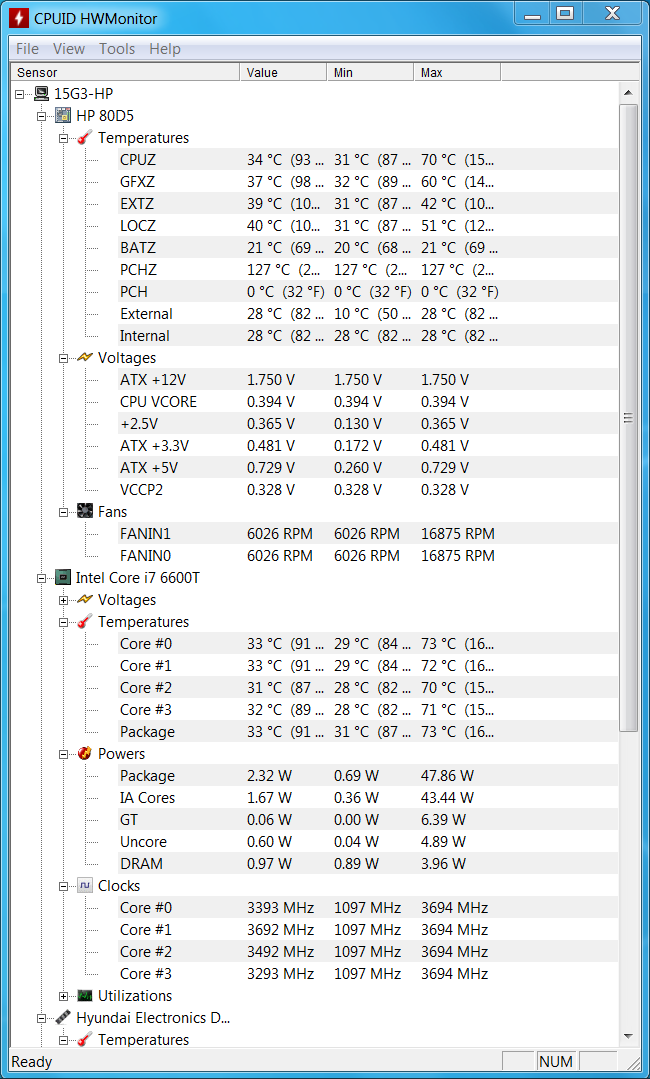Viewport: 650px width, 1079px height.
Task: Select the waveform icon beside Clocks
Action: pyautogui.click(x=85, y=886)
